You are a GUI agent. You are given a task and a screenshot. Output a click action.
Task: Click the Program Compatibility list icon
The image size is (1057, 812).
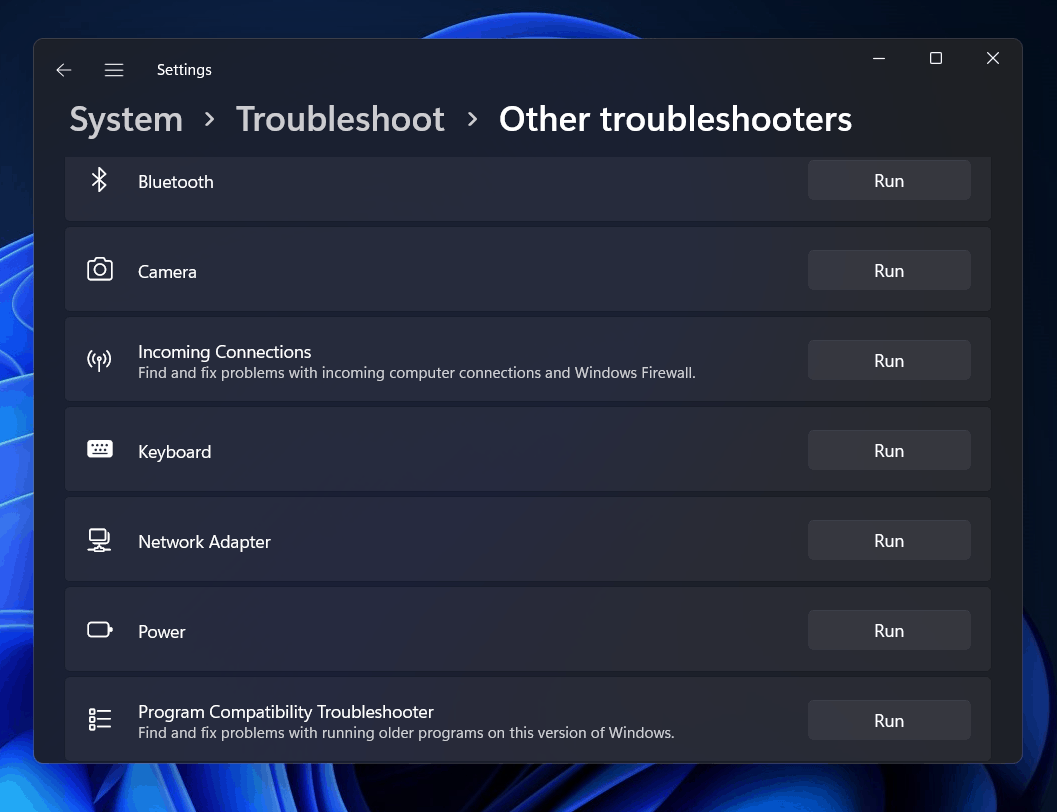(99, 719)
